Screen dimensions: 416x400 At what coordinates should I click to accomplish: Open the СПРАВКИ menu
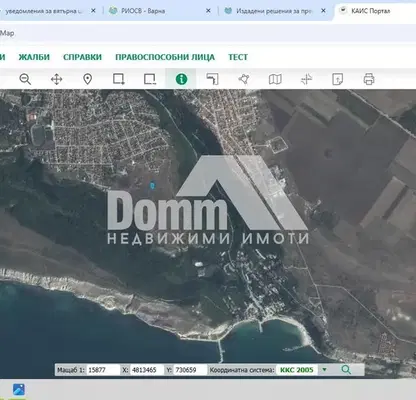point(82,57)
